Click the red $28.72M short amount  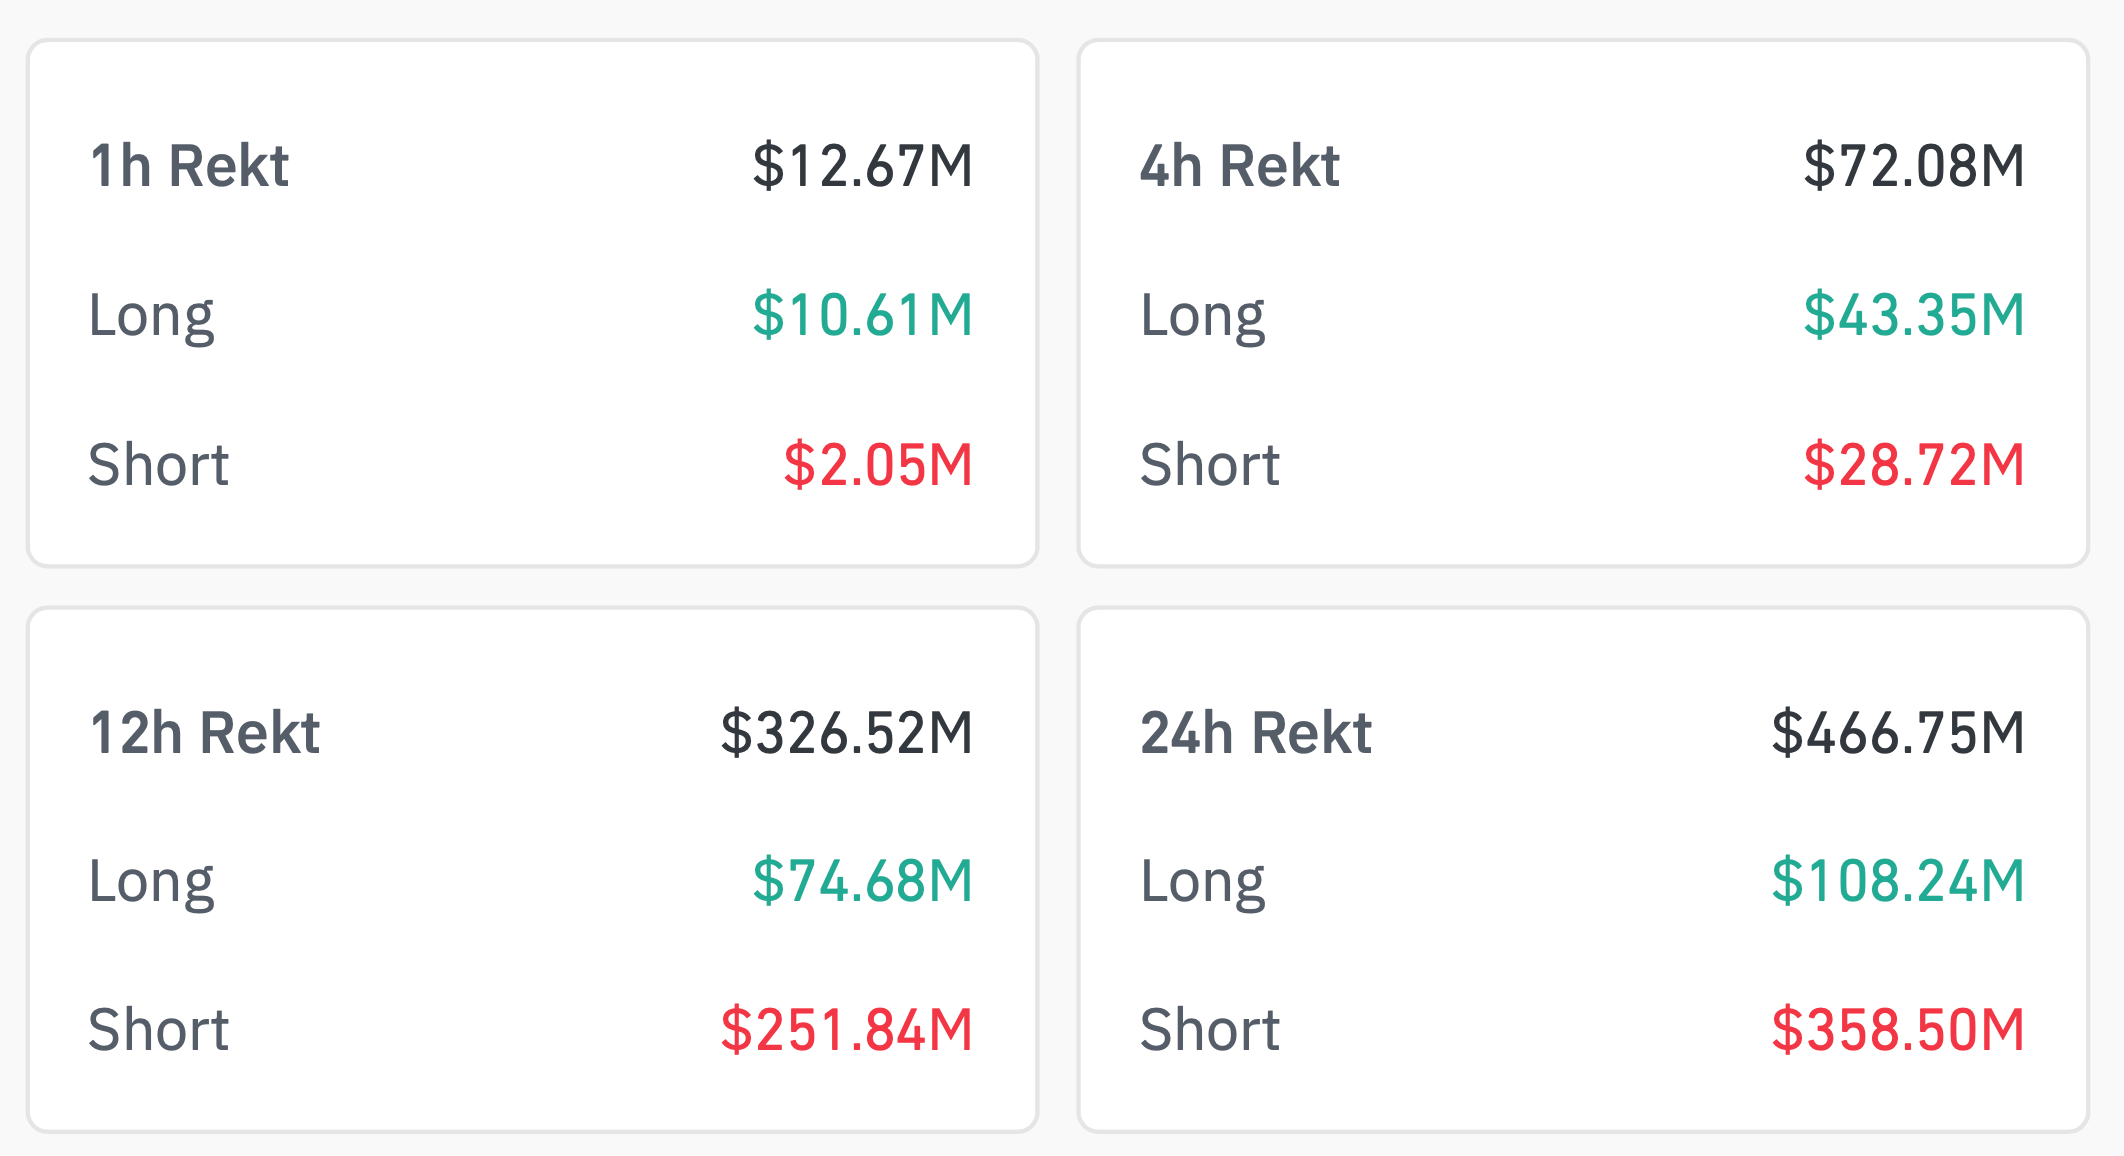point(1914,465)
